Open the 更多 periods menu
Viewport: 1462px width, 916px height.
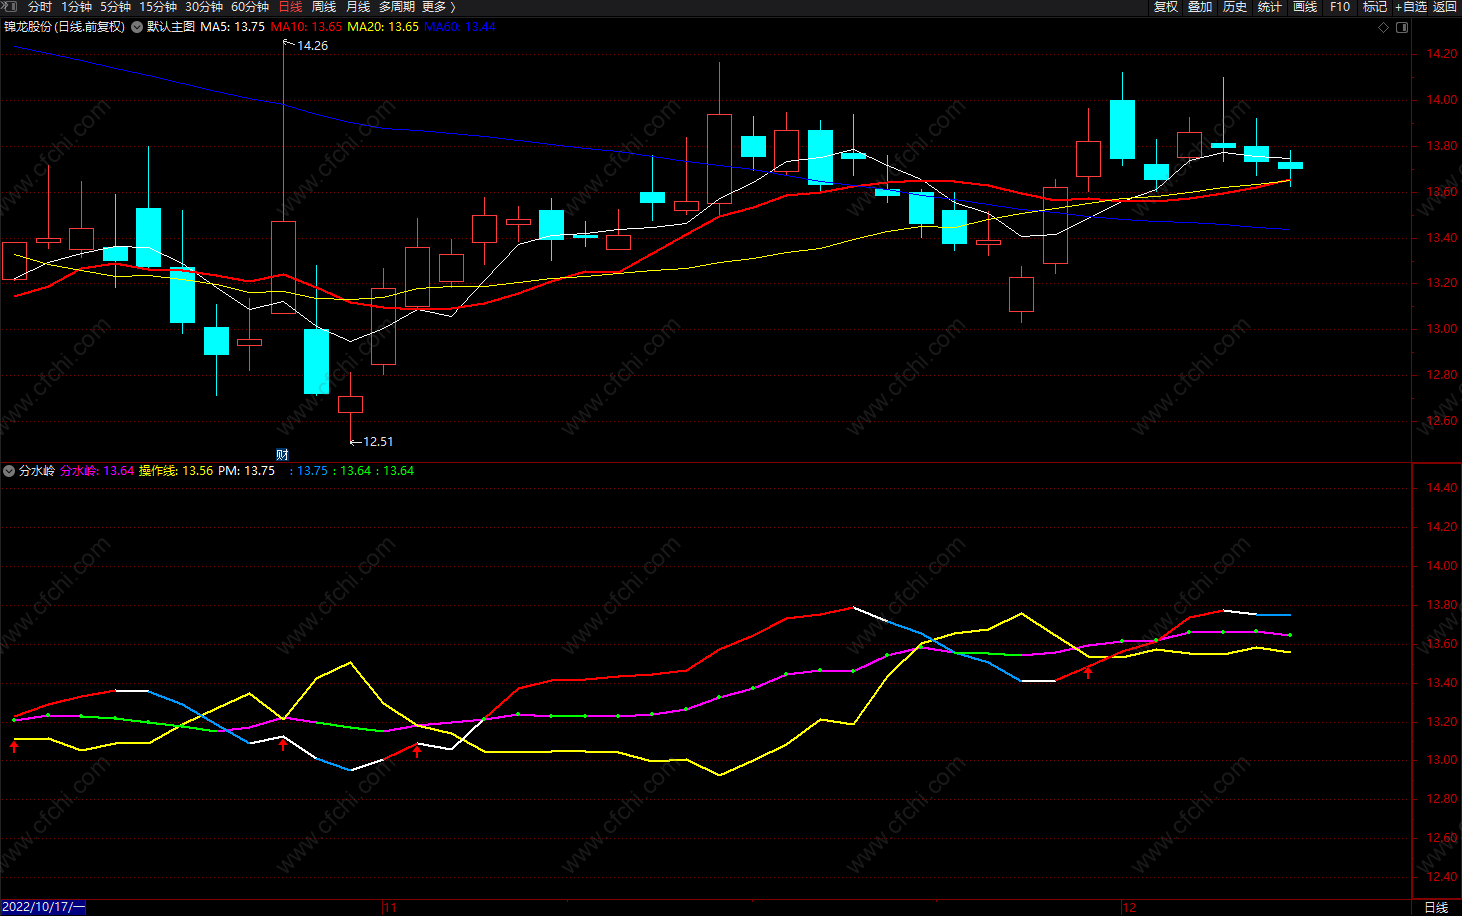(x=438, y=7)
